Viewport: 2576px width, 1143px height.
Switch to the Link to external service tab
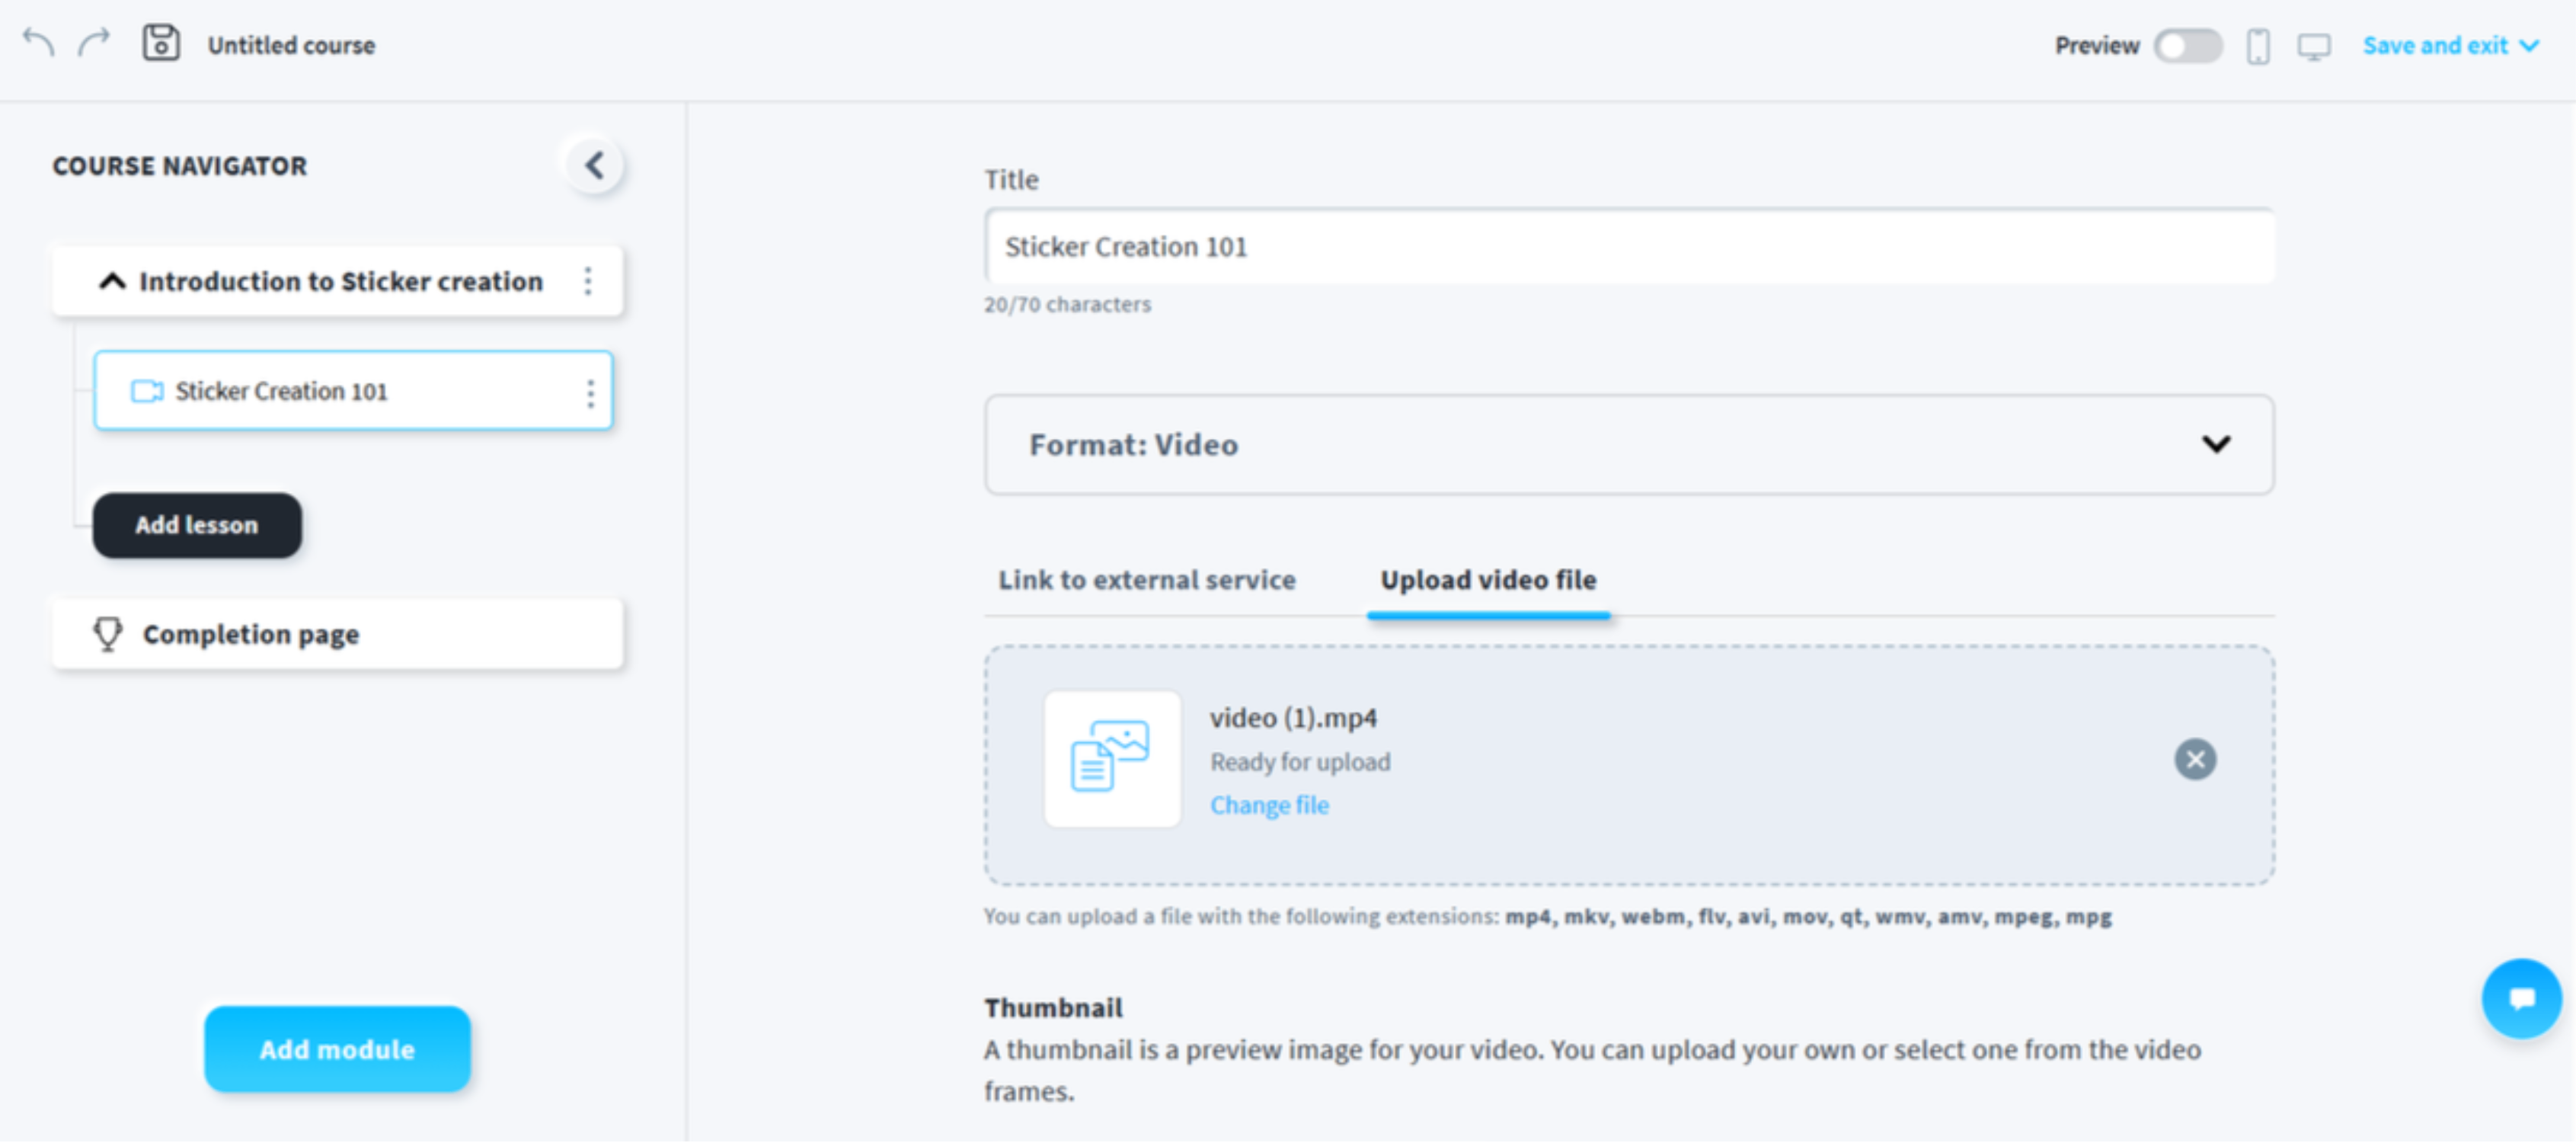1146,580
